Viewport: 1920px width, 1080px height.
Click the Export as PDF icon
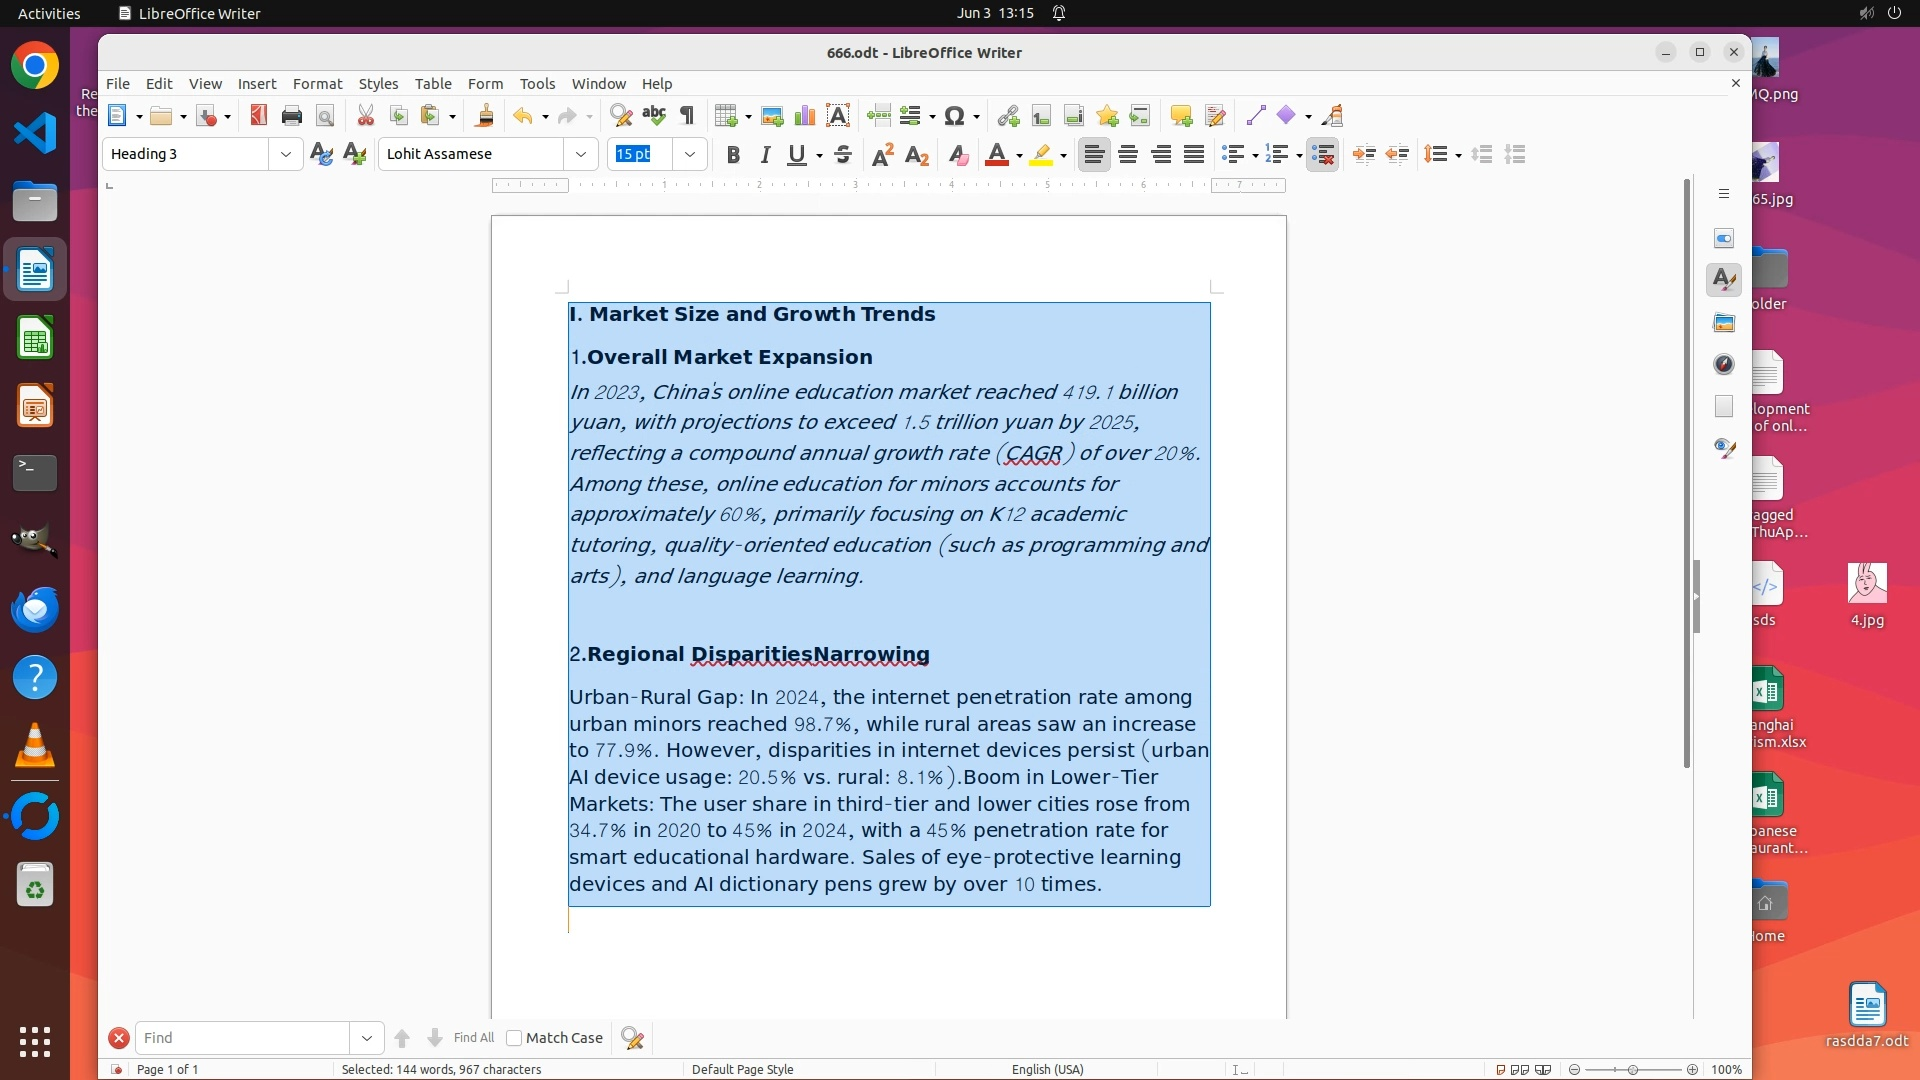click(258, 116)
